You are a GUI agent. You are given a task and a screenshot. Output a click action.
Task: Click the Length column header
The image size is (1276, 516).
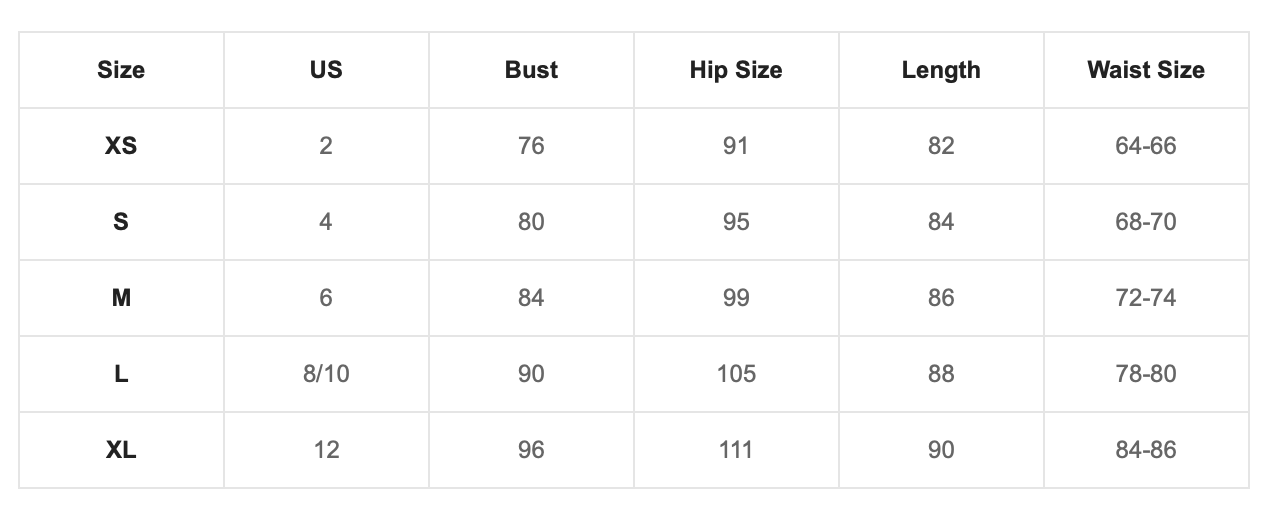click(x=941, y=70)
